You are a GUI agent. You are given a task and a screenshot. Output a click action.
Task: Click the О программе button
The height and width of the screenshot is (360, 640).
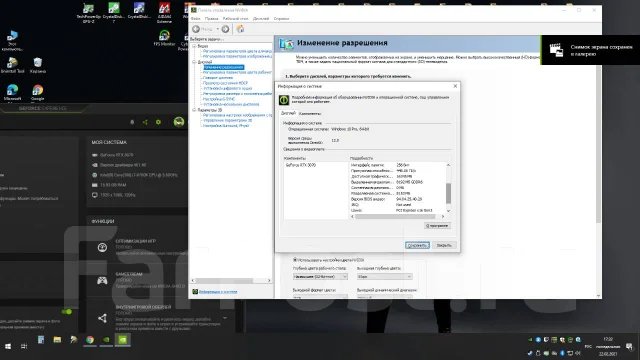[x=437, y=226]
